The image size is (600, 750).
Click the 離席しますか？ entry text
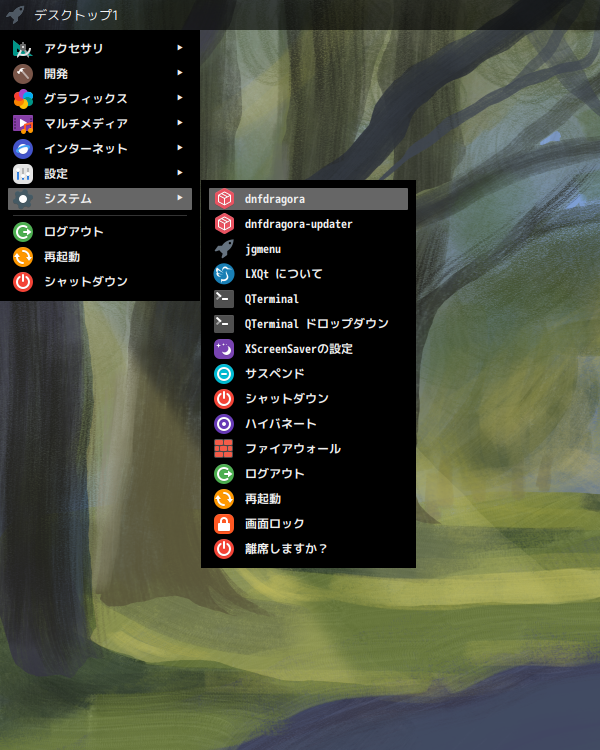point(286,549)
